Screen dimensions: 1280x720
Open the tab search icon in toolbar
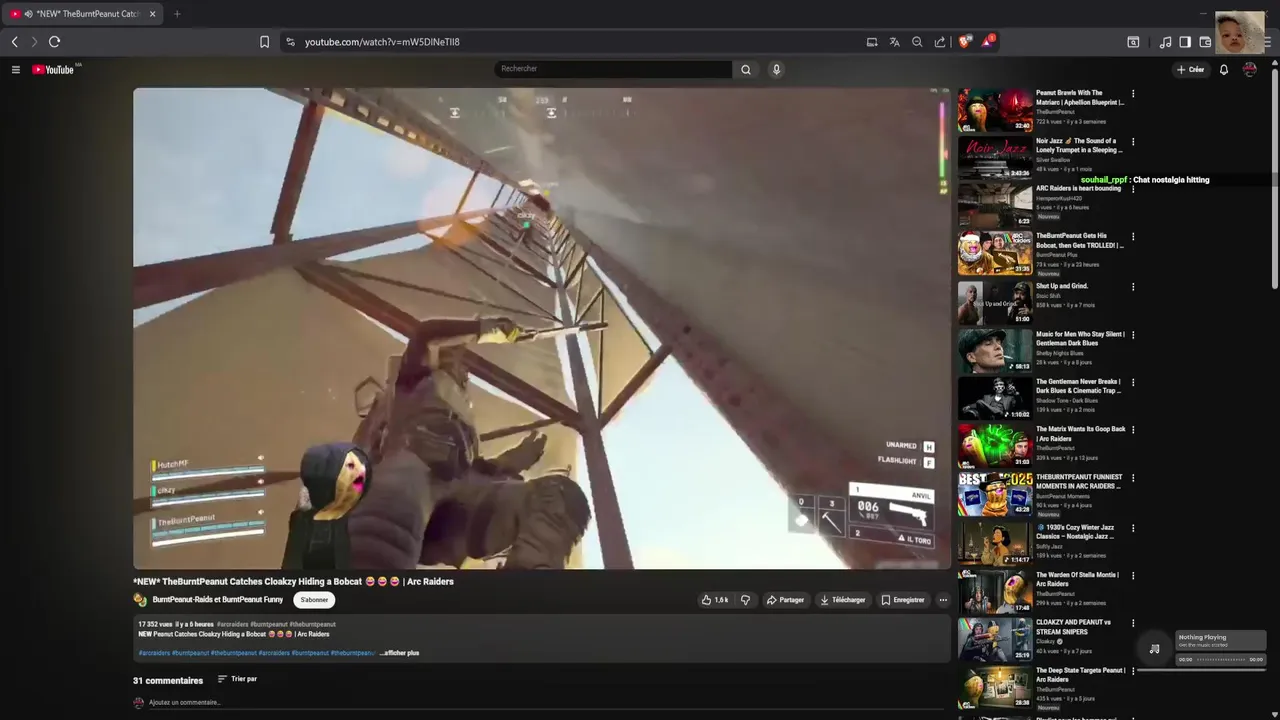[1133, 42]
